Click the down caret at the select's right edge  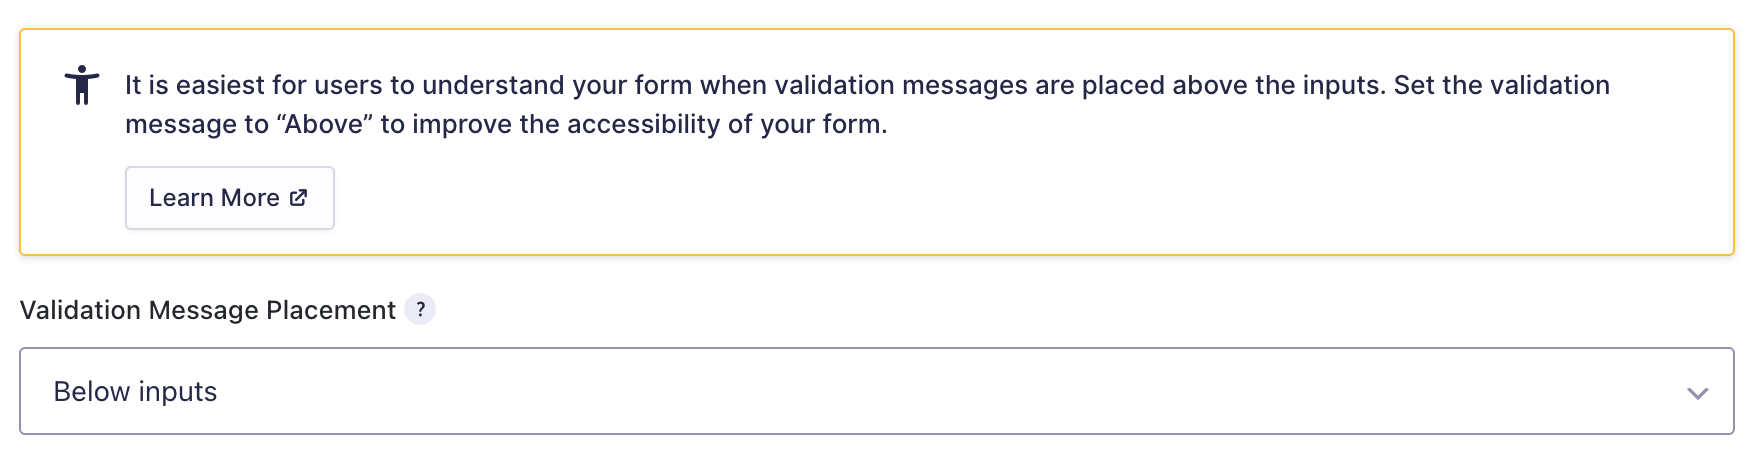point(1697,393)
